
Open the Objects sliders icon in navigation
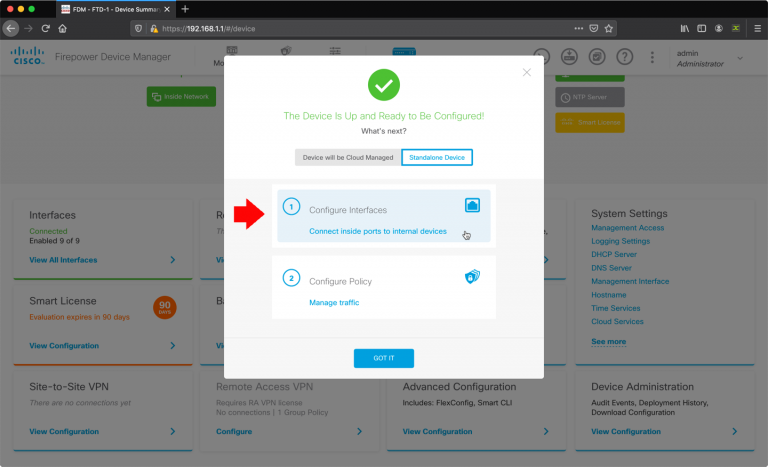(335, 50)
